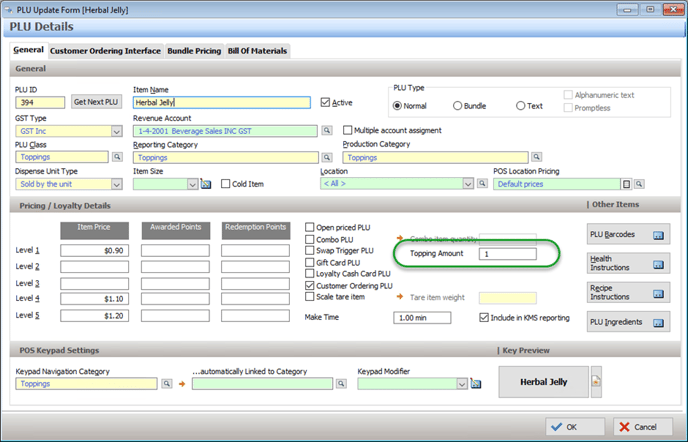This screenshot has height=442, width=688.
Task: Click the Item Name field
Action: [x=222, y=102]
